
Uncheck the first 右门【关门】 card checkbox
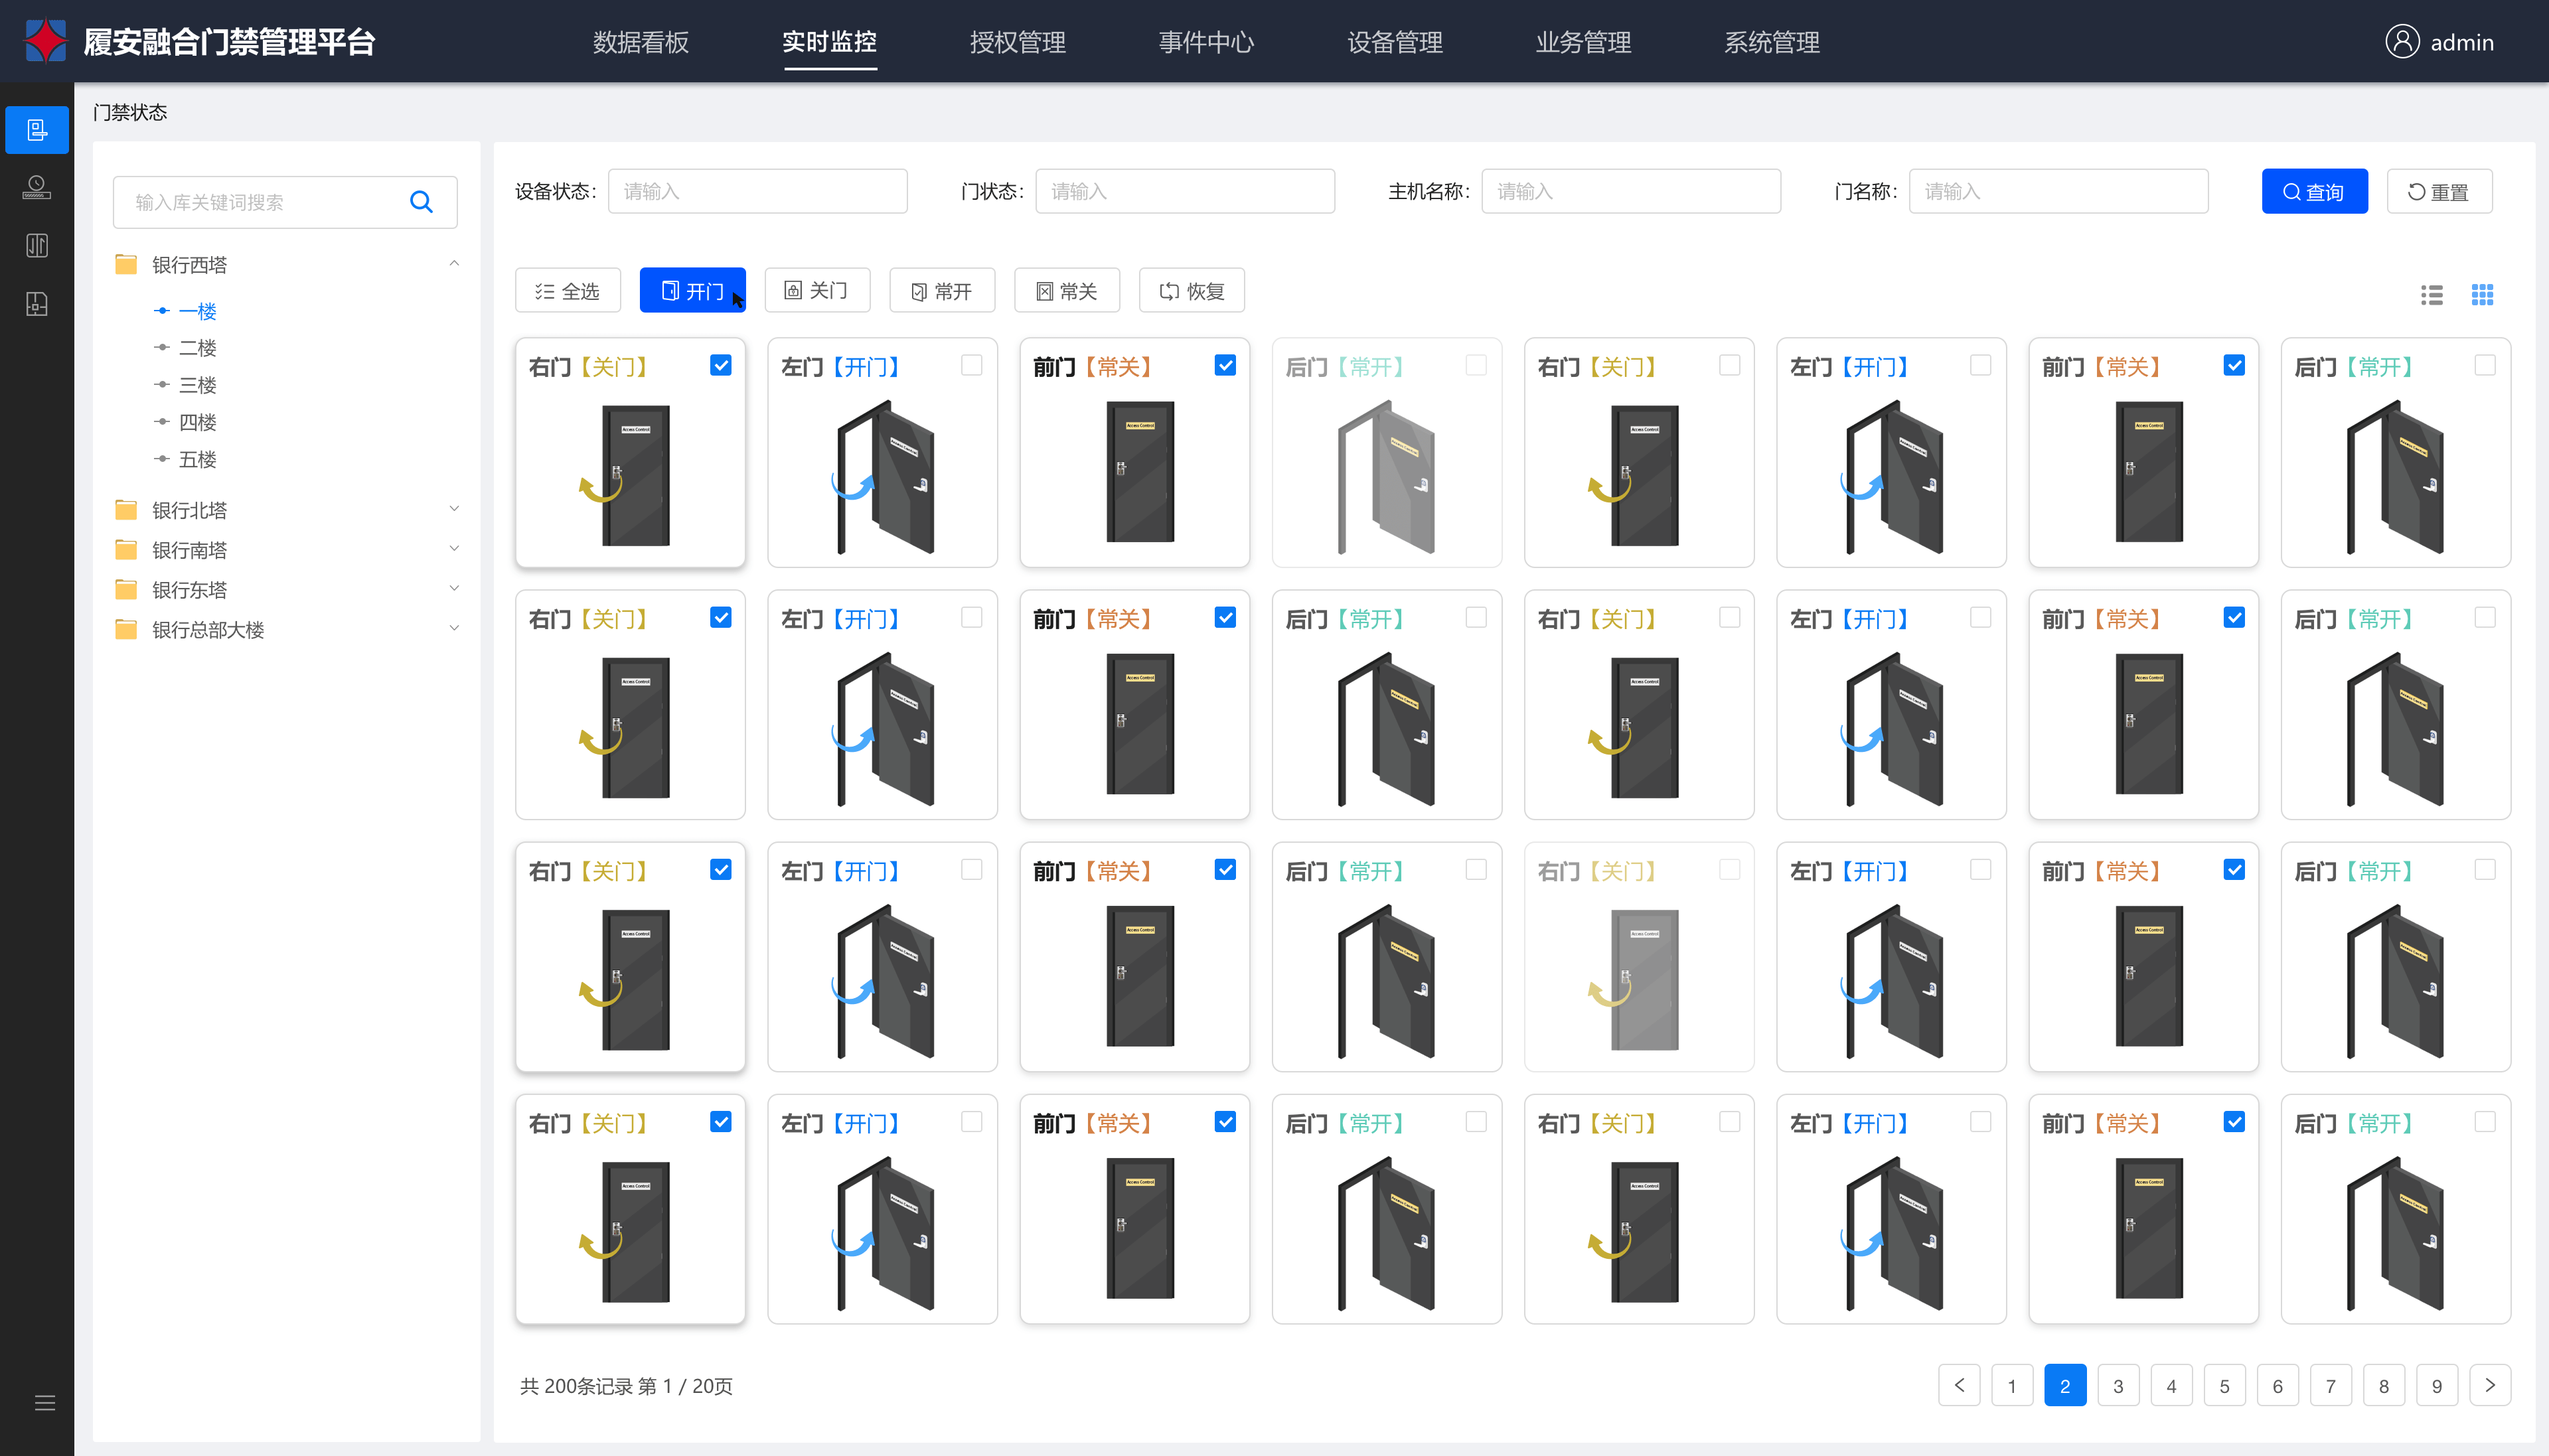coord(720,366)
